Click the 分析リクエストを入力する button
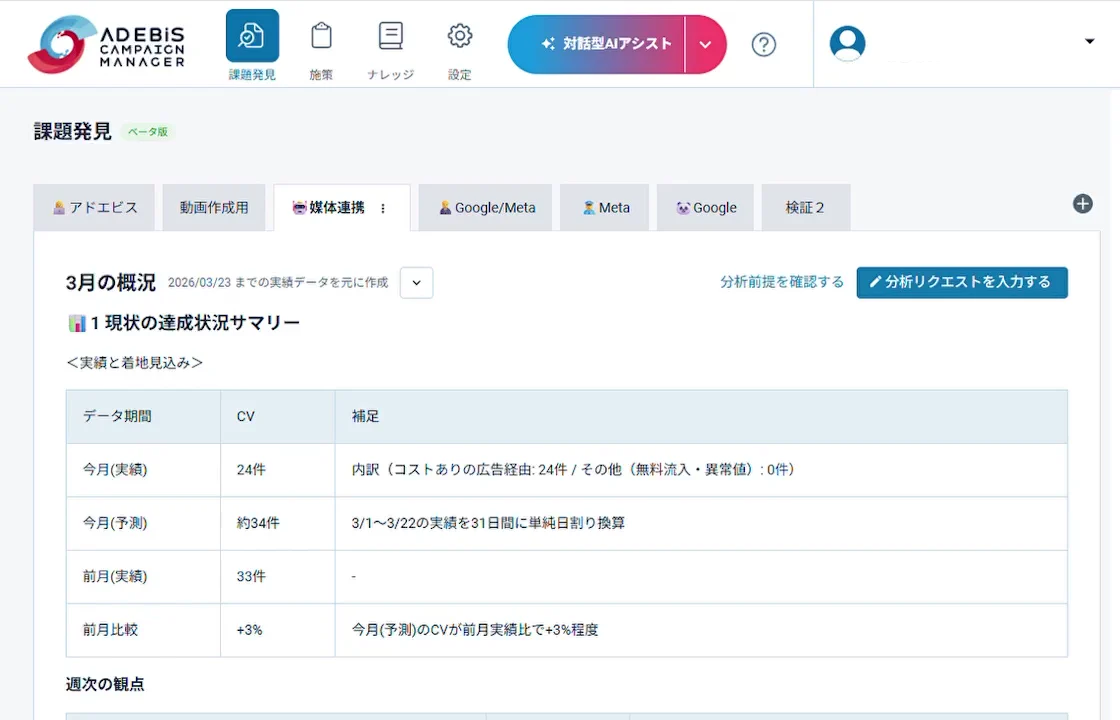 (x=962, y=283)
